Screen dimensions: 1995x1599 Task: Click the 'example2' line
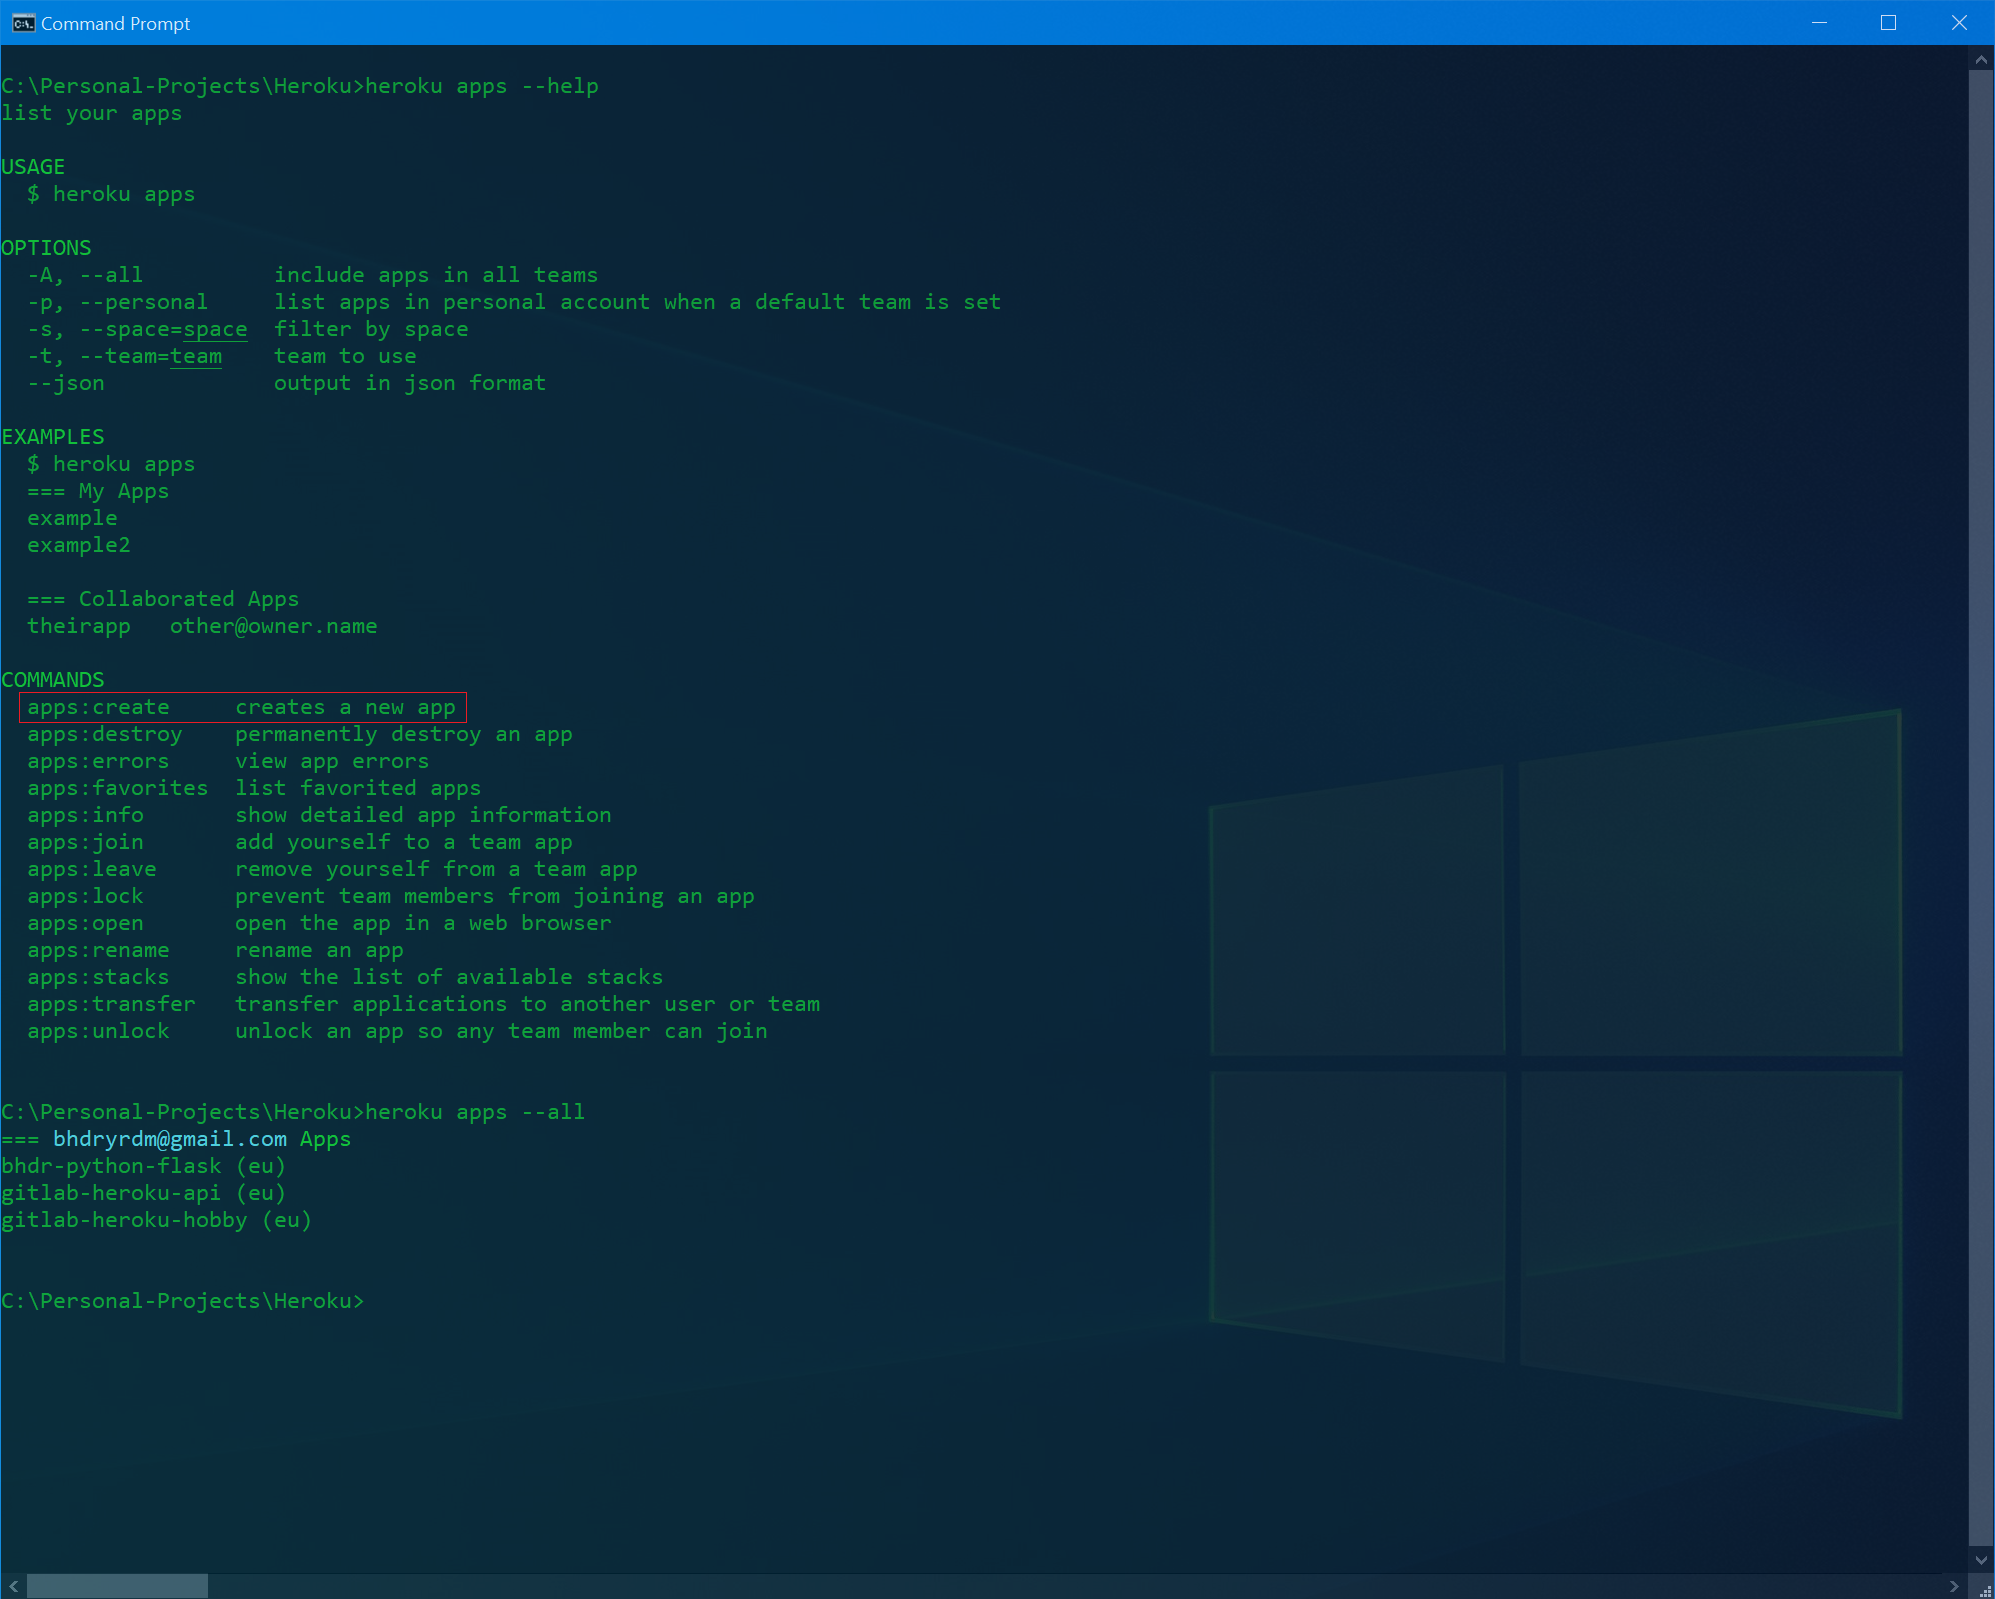pos(79,545)
